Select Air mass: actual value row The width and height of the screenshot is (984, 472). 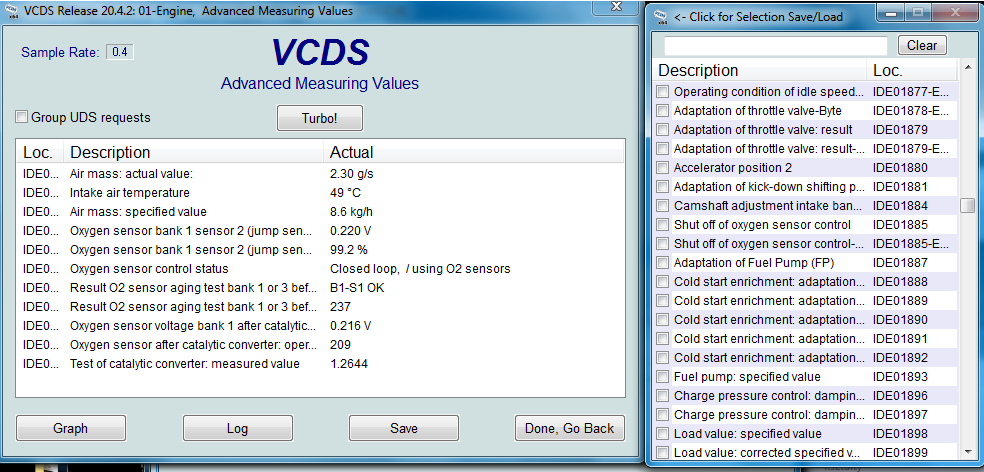(x=320, y=174)
